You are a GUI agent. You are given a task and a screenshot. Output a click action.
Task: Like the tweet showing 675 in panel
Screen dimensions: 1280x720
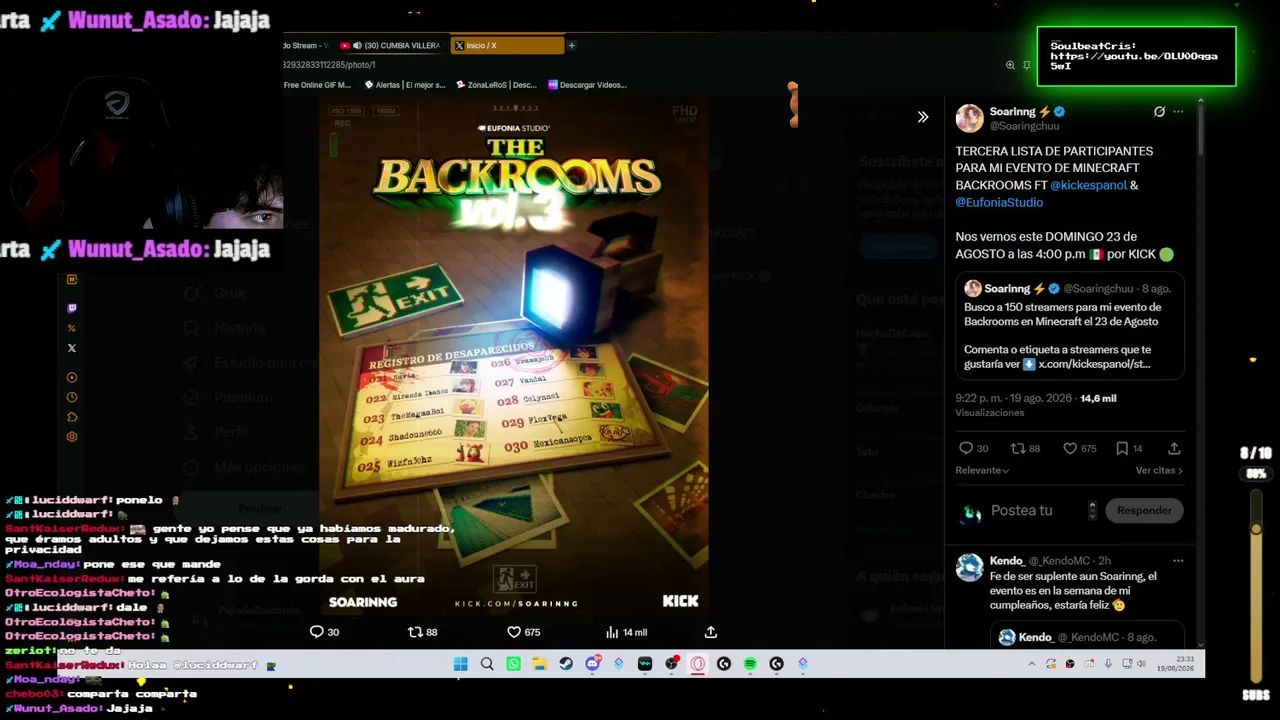(1070, 449)
